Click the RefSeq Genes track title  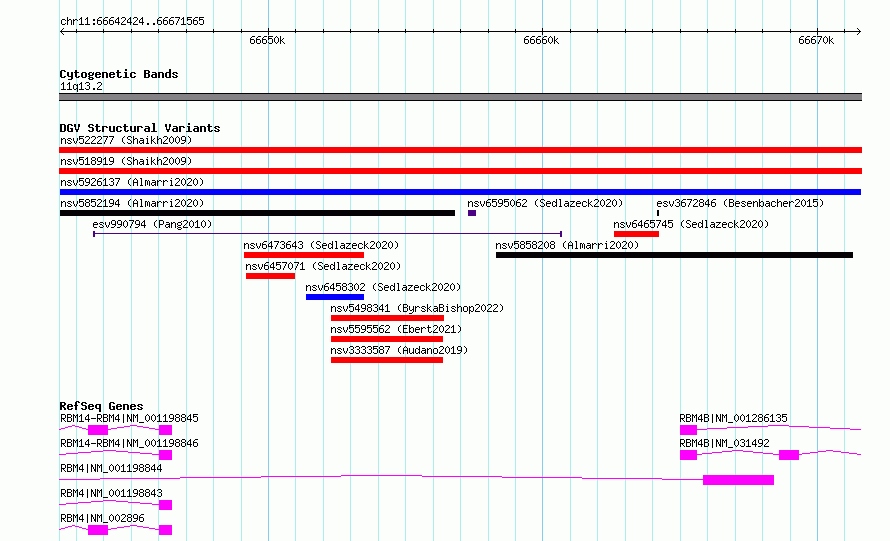point(101,406)
